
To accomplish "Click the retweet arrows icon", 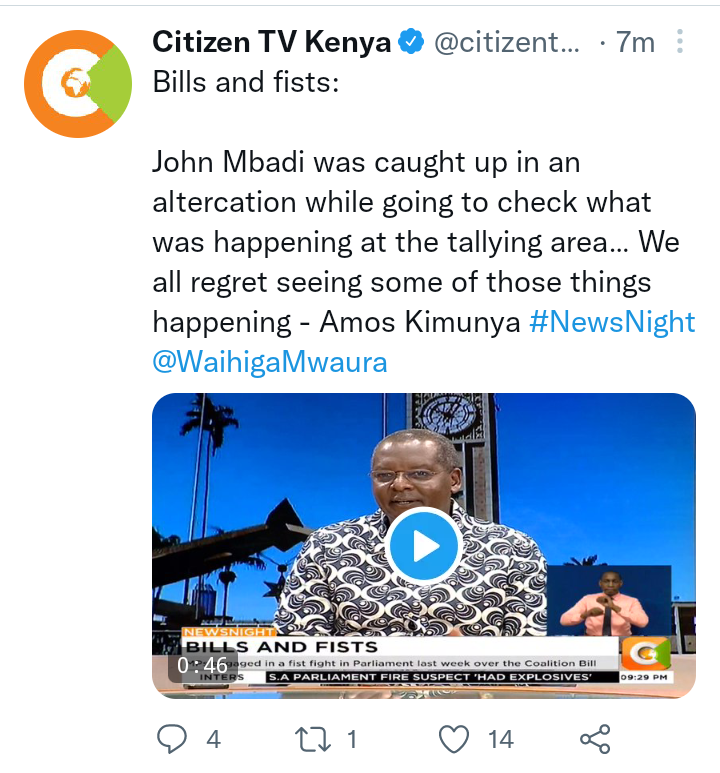I will pos(313,739).
